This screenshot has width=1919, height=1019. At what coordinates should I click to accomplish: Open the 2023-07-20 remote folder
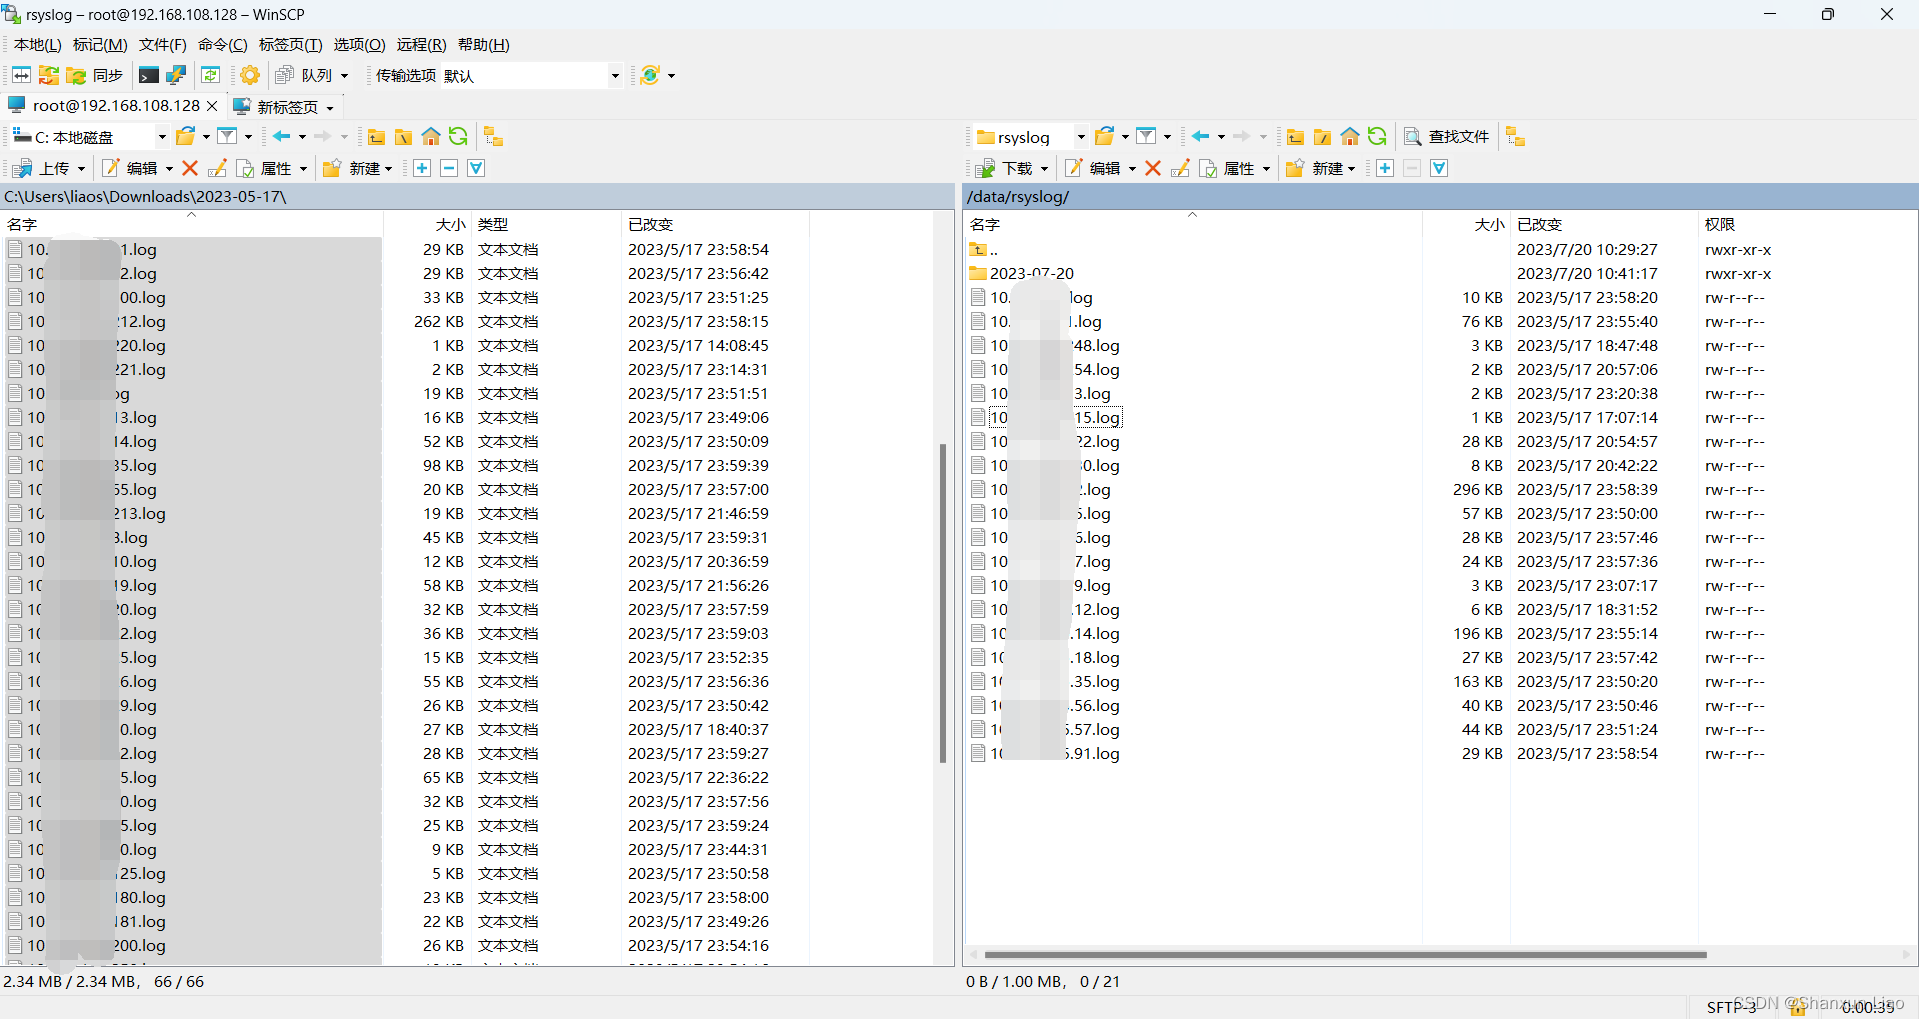click(1031, 272)
